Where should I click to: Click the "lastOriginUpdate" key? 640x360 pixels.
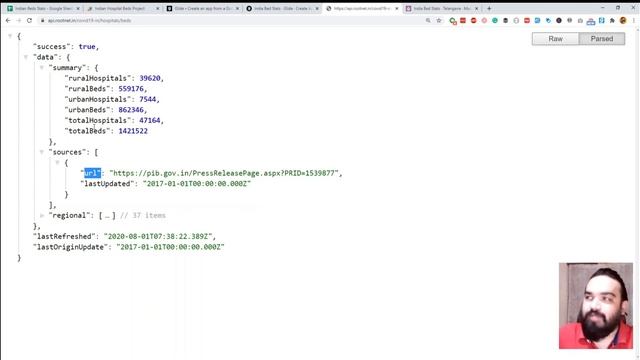pos(71,247)
